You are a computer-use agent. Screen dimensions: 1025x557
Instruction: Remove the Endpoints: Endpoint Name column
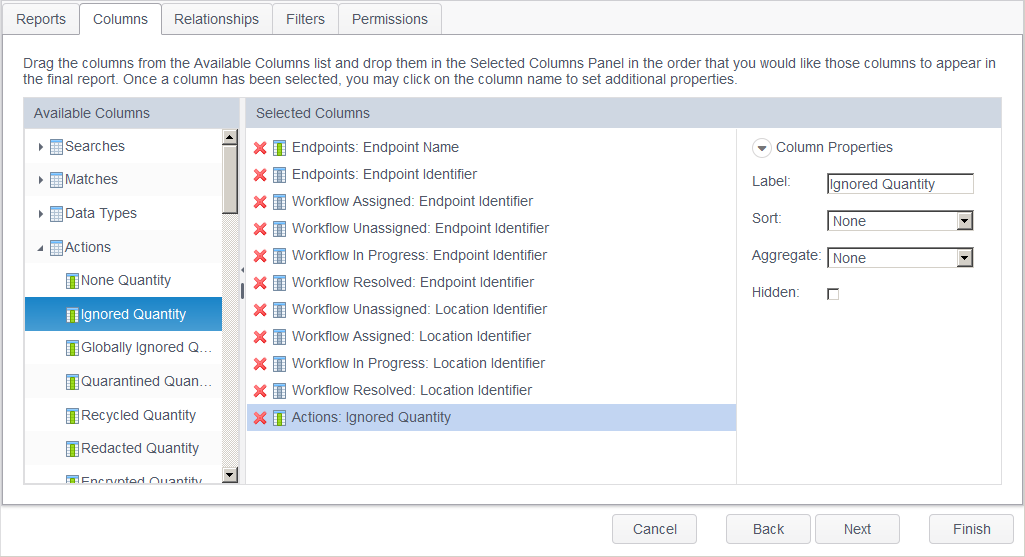(x=260, y=148)
